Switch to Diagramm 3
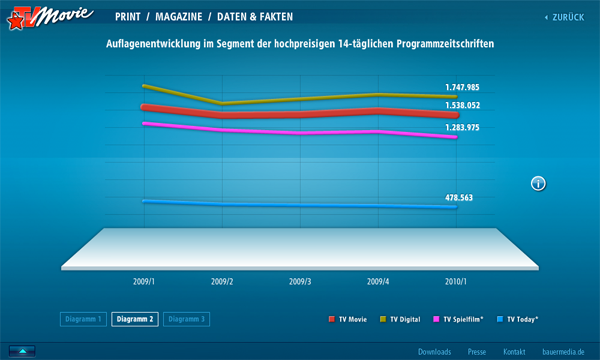The image size is (600, 360). tap(186, 319)
